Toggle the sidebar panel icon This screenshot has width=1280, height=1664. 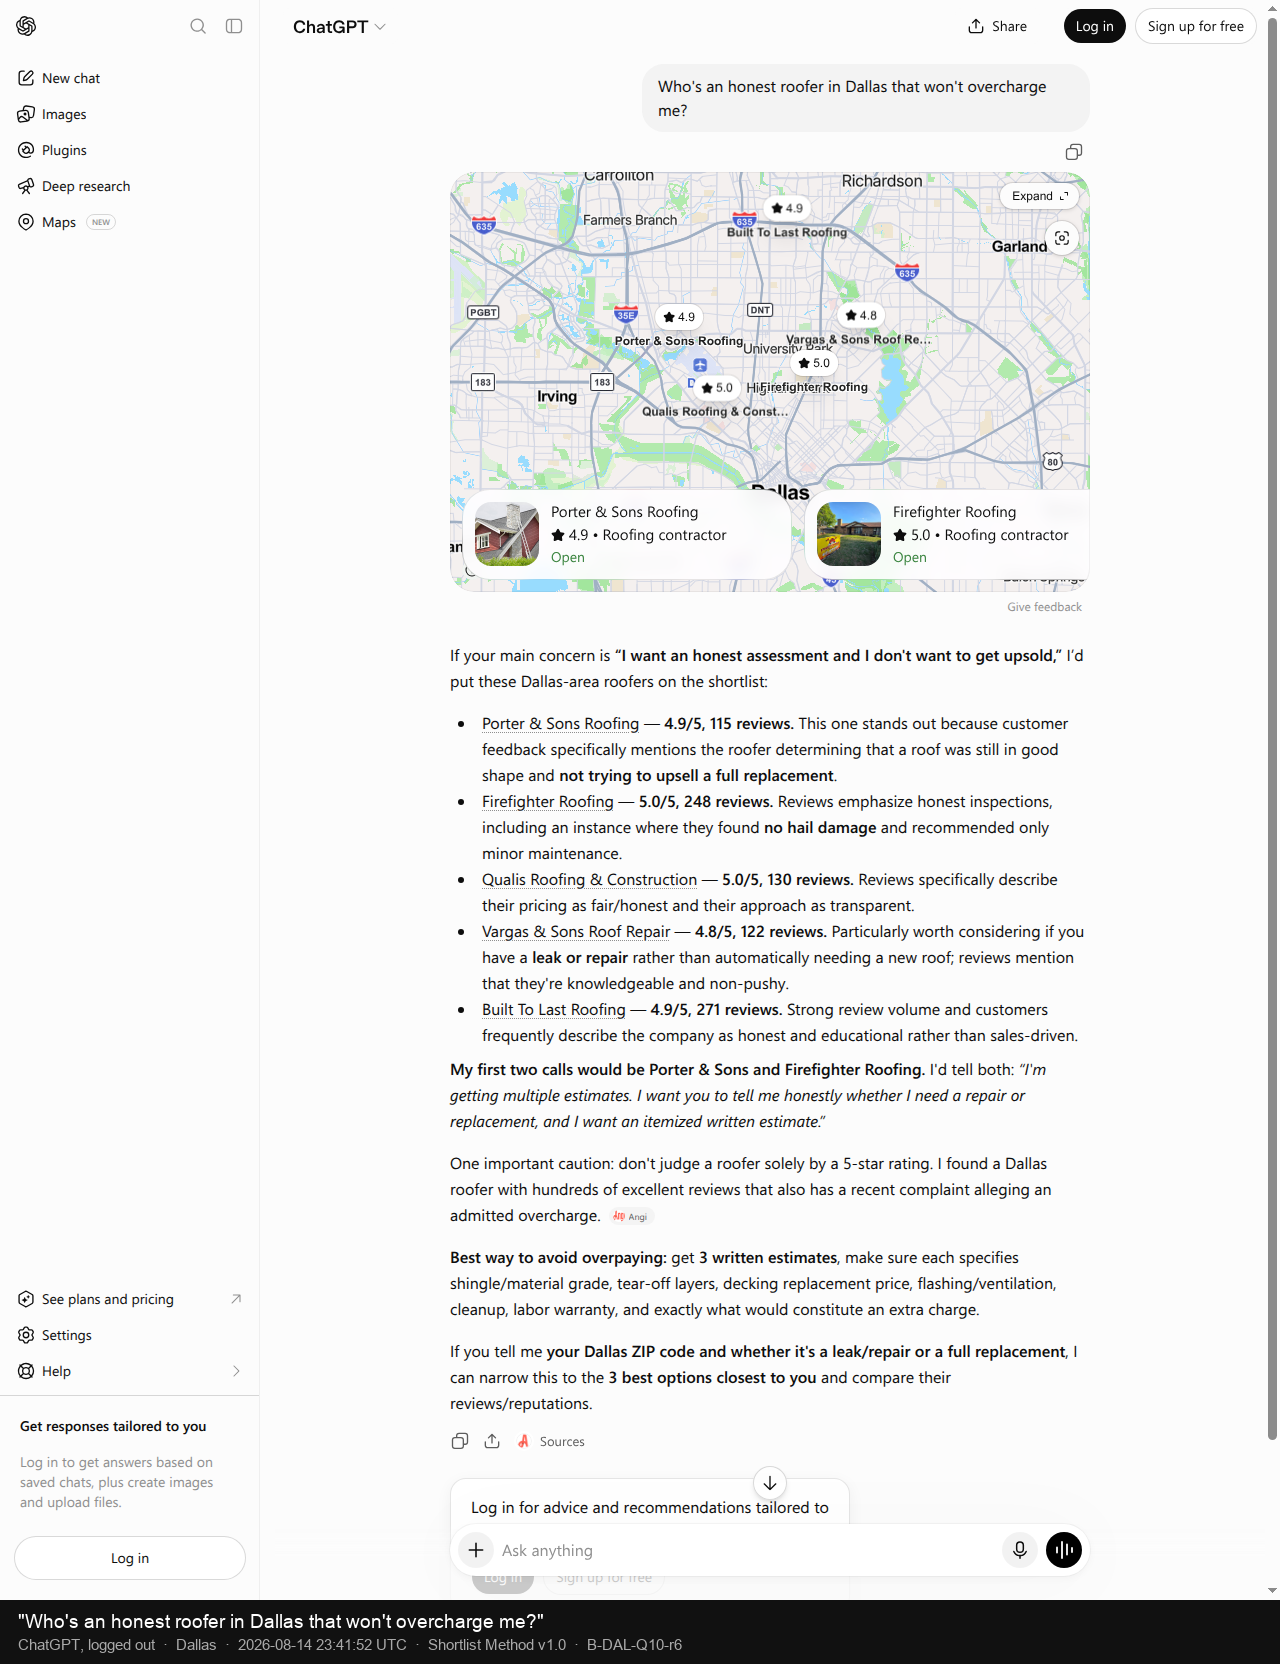234,26
